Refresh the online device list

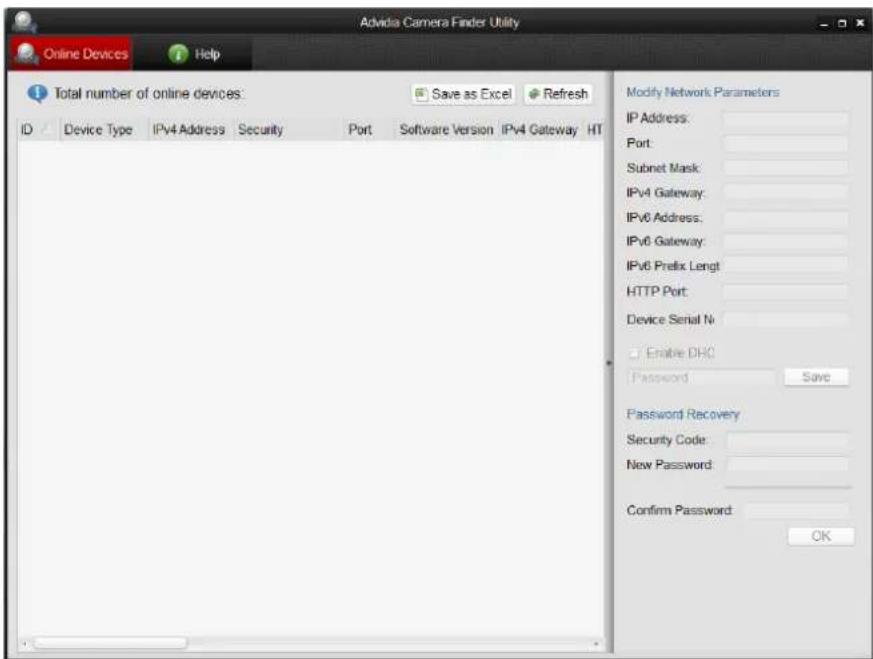[x=558, y=94]
